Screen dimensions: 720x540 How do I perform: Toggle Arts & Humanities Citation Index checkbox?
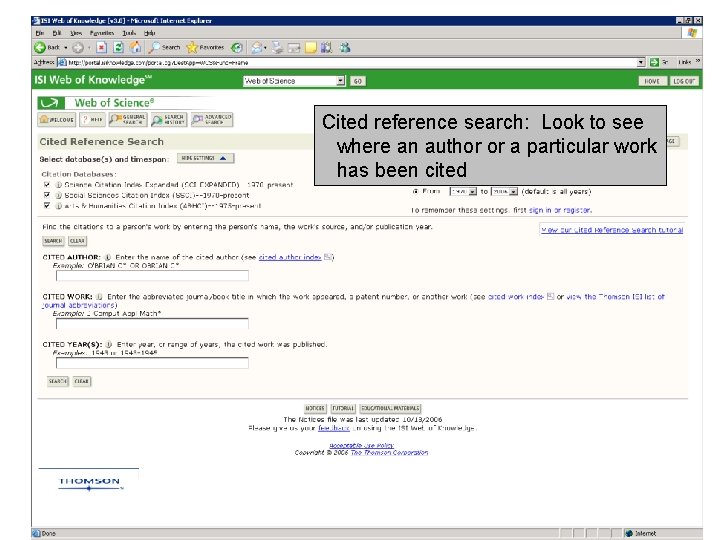(46, 205)
